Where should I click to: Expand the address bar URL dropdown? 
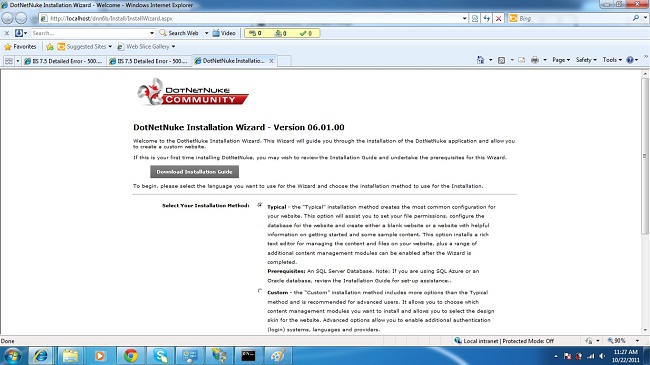[x=464, y=18]
